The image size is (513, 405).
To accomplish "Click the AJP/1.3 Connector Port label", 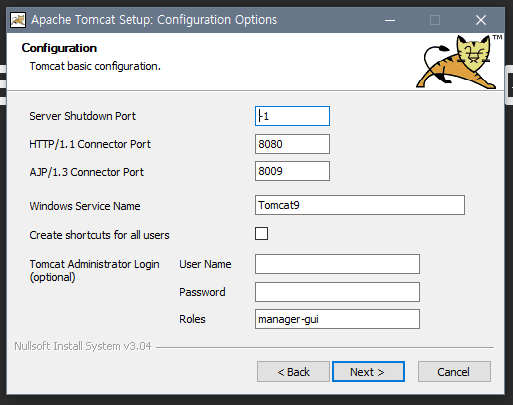I will point(86,172).
